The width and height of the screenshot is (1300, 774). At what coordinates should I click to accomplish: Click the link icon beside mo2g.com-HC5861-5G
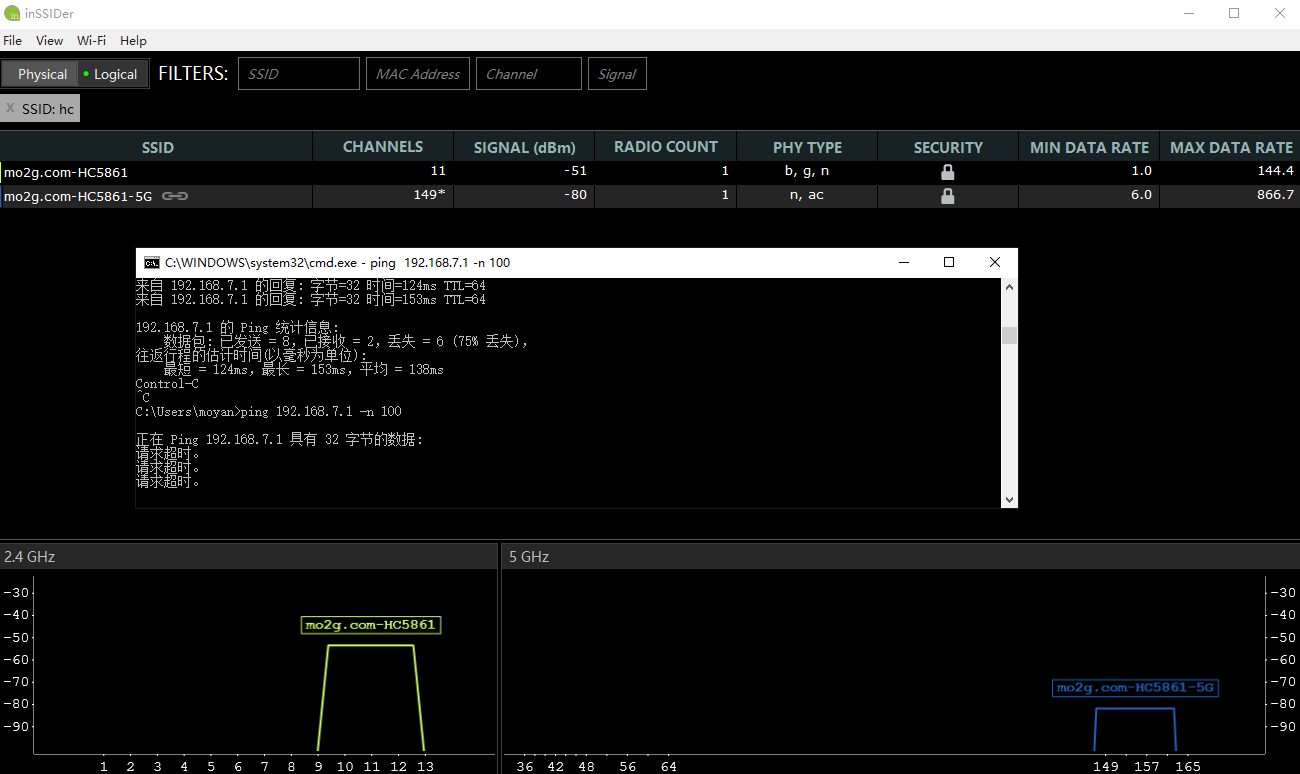[x=175, y=196]
